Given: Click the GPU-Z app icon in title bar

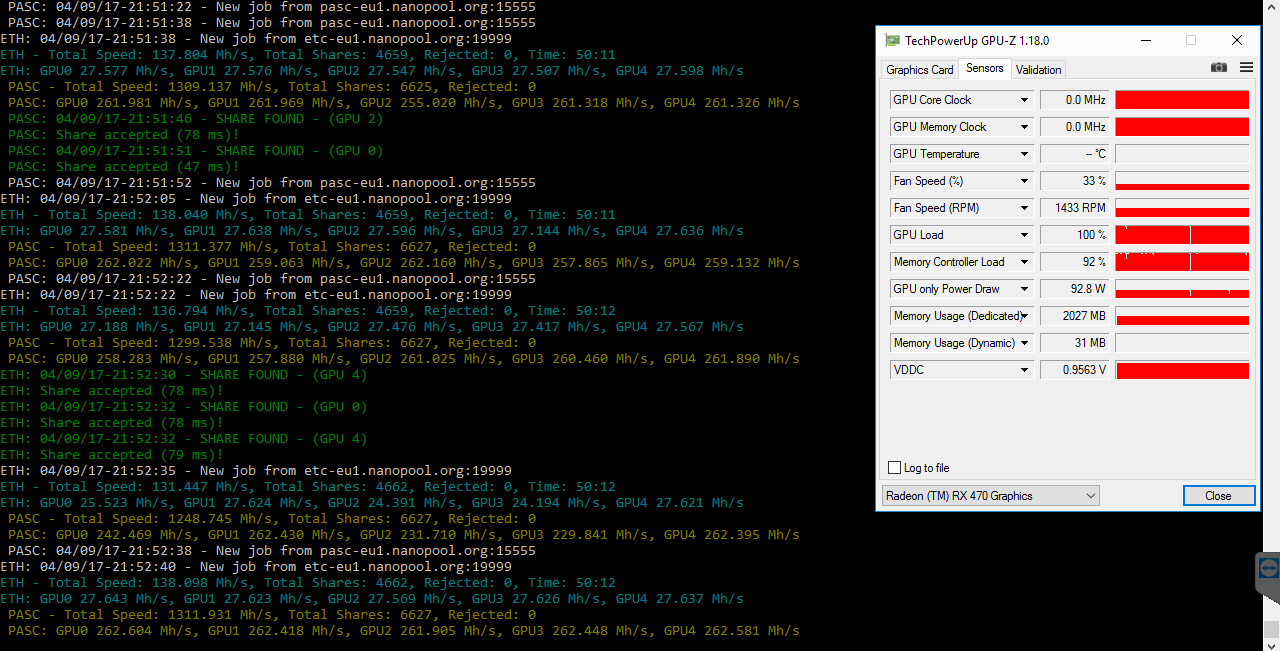Looking at the screenshot, I should point(892,41).
